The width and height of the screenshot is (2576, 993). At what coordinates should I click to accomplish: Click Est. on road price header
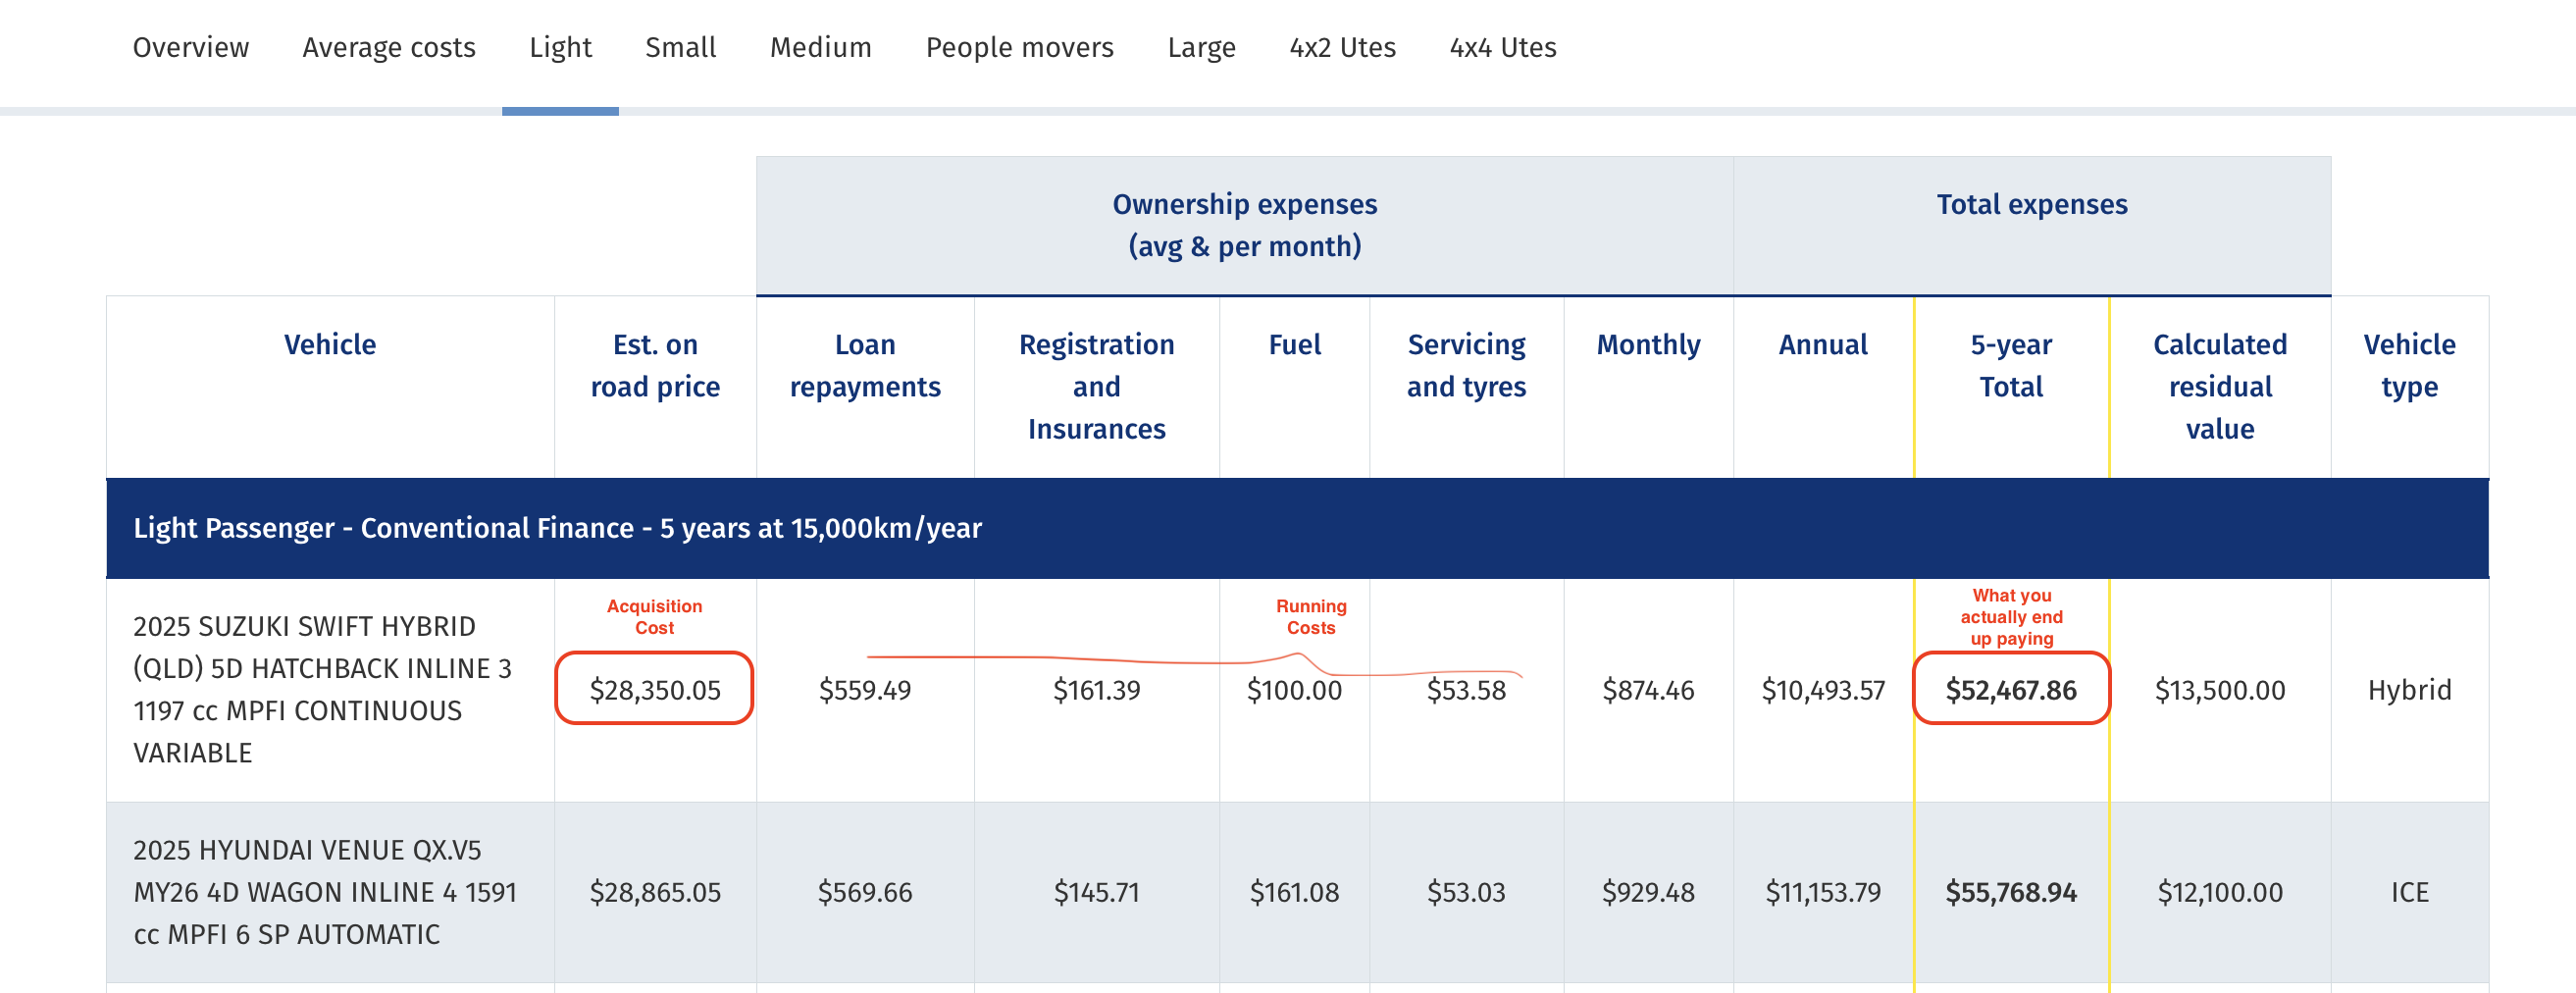point(655,366)
